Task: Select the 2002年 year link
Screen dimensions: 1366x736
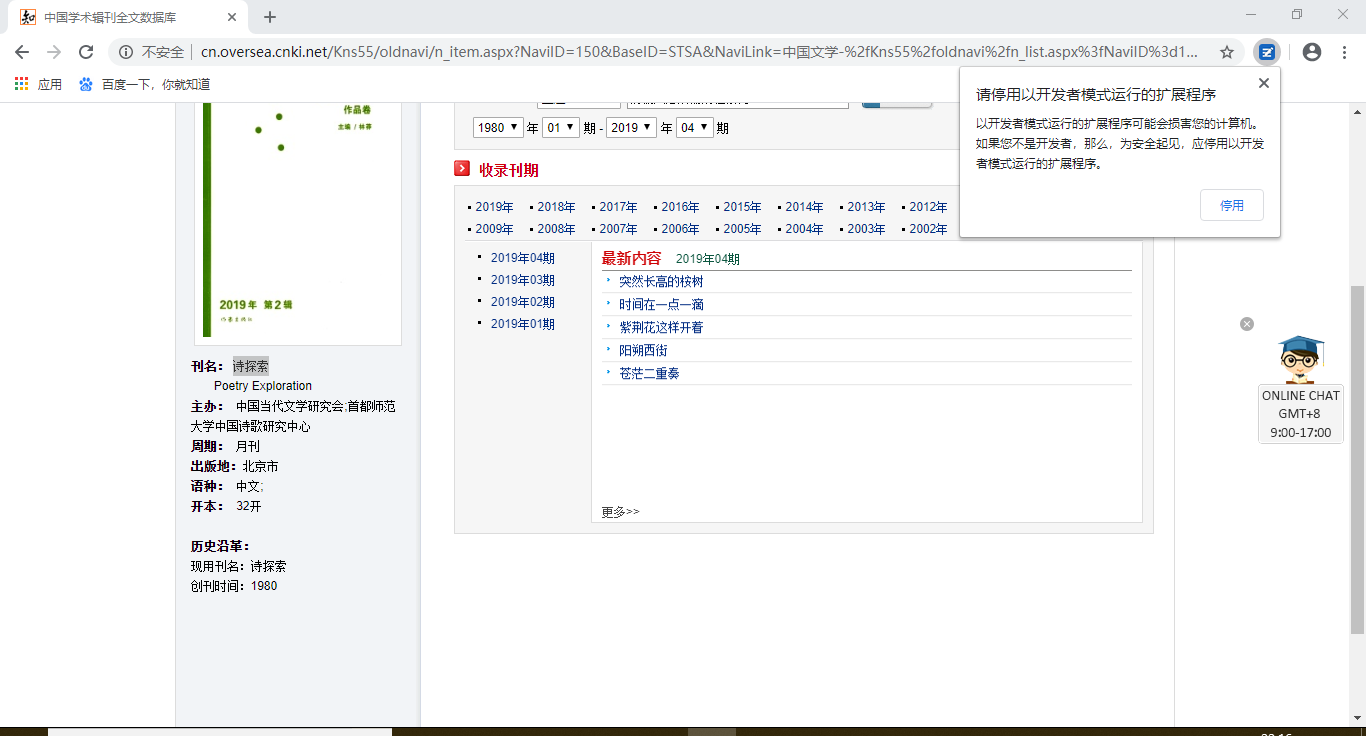Action: [x=928, y=229]
